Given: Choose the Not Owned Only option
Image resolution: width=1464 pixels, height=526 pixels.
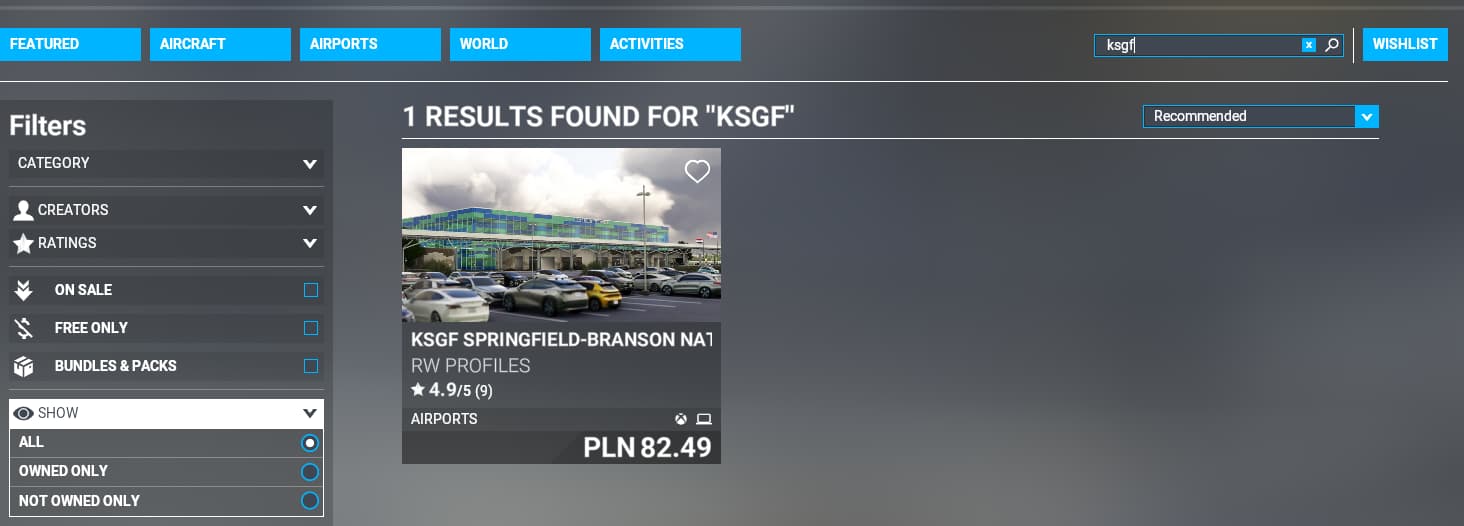Looking at the screenshot, I should coord(310,500).
